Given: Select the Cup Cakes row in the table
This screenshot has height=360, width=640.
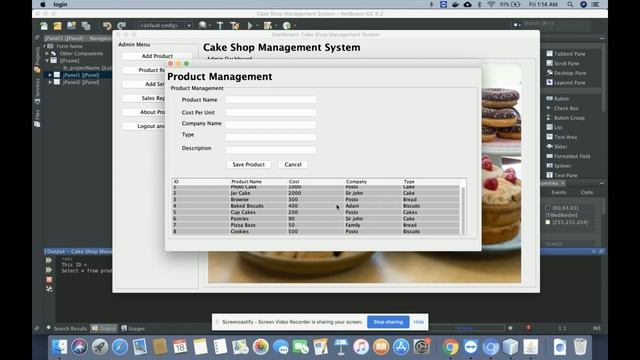Looking at the screenshot, I should (x=316, y=212).
